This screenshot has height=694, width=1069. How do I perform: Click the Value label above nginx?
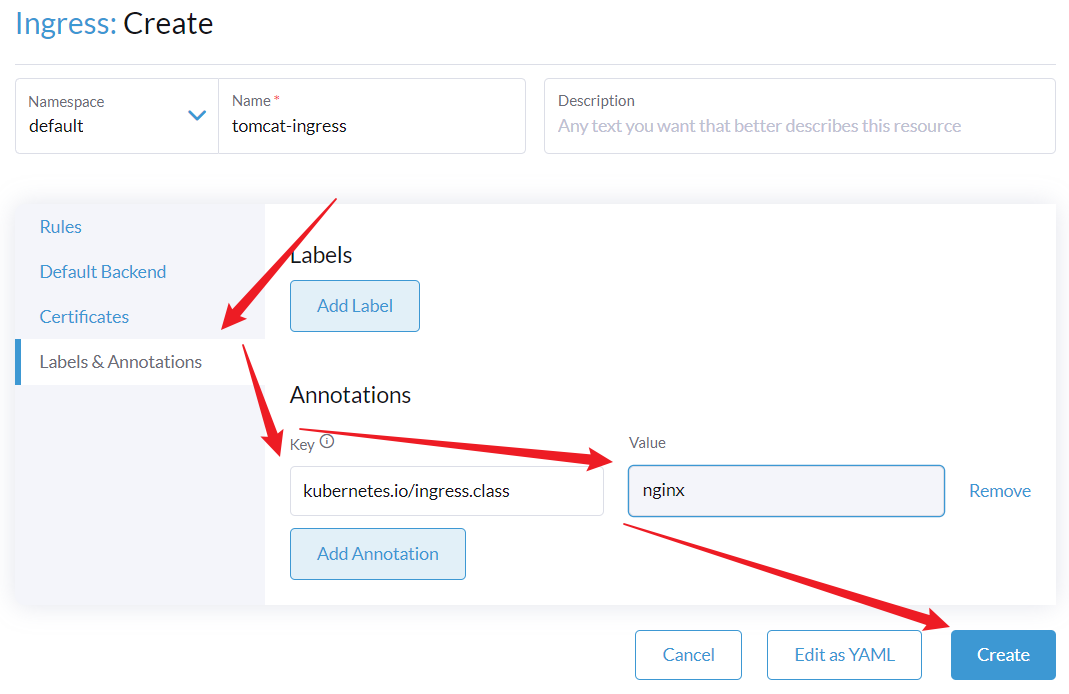(647, 442)
